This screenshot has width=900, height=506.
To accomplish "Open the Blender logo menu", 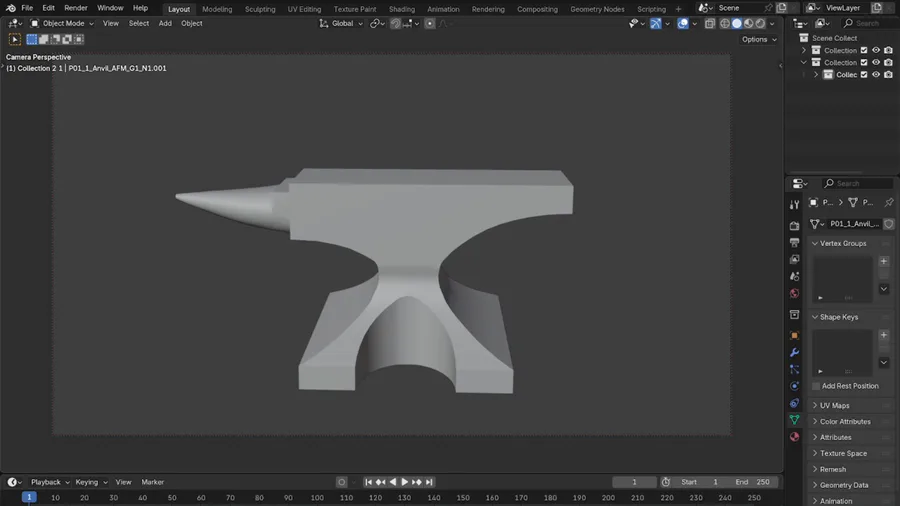I will (x=10, y=8).
